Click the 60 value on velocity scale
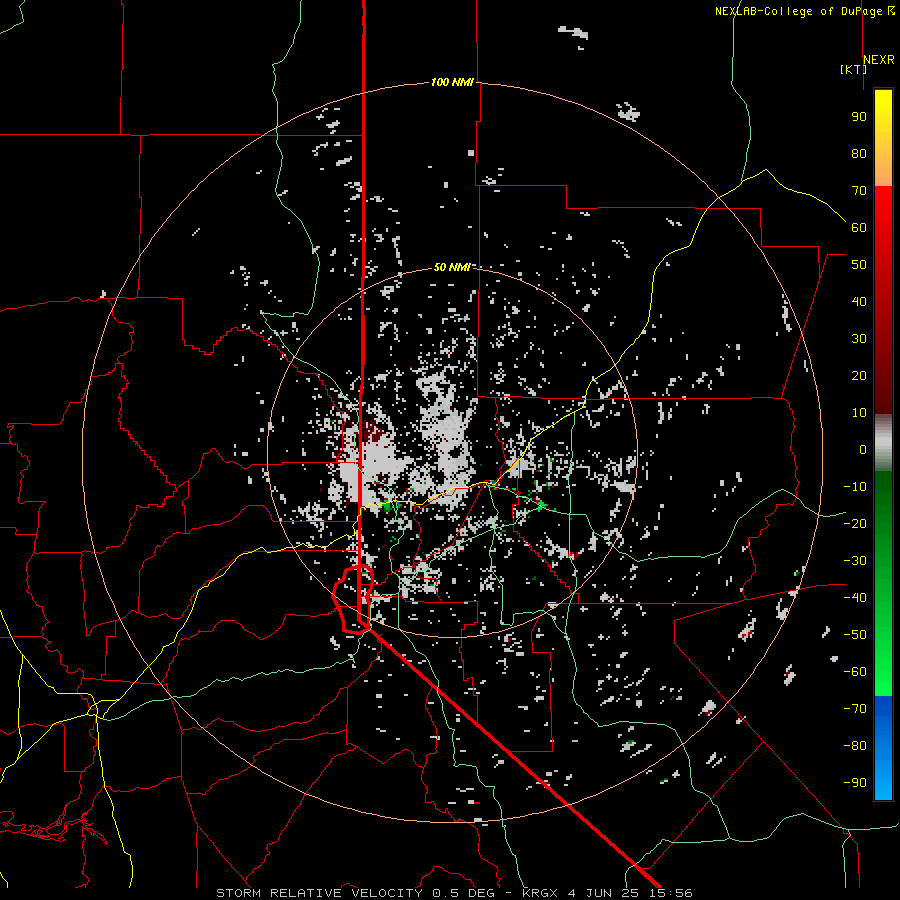The height and width of the screenshot is (900, 900). pos(859,228)
